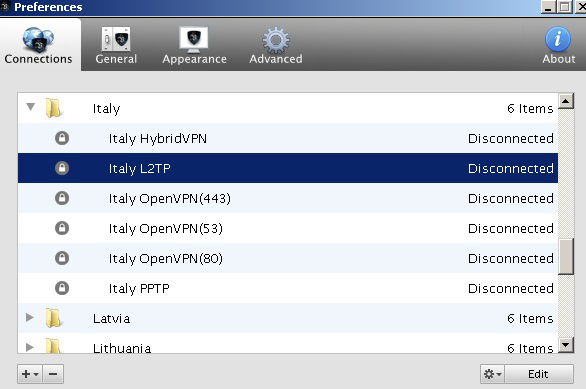Image resolution: width=586 pixels, height=389 pixels.
Task: Click the Latvia folder's 6 Items count
Action: (530, 318)
